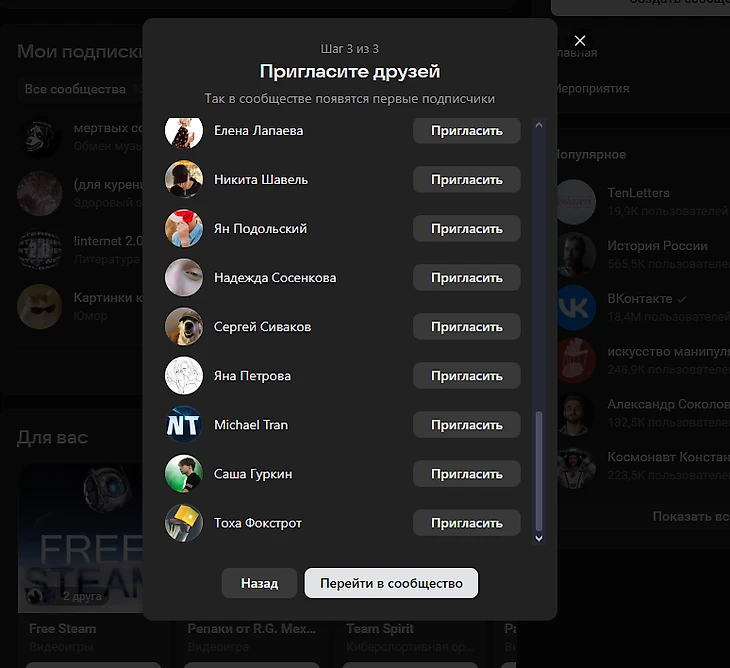This screenshot has height=668, width=730.
Task: Invite Яна Петрова with Пригласить button
Action: tap(466, 376)
